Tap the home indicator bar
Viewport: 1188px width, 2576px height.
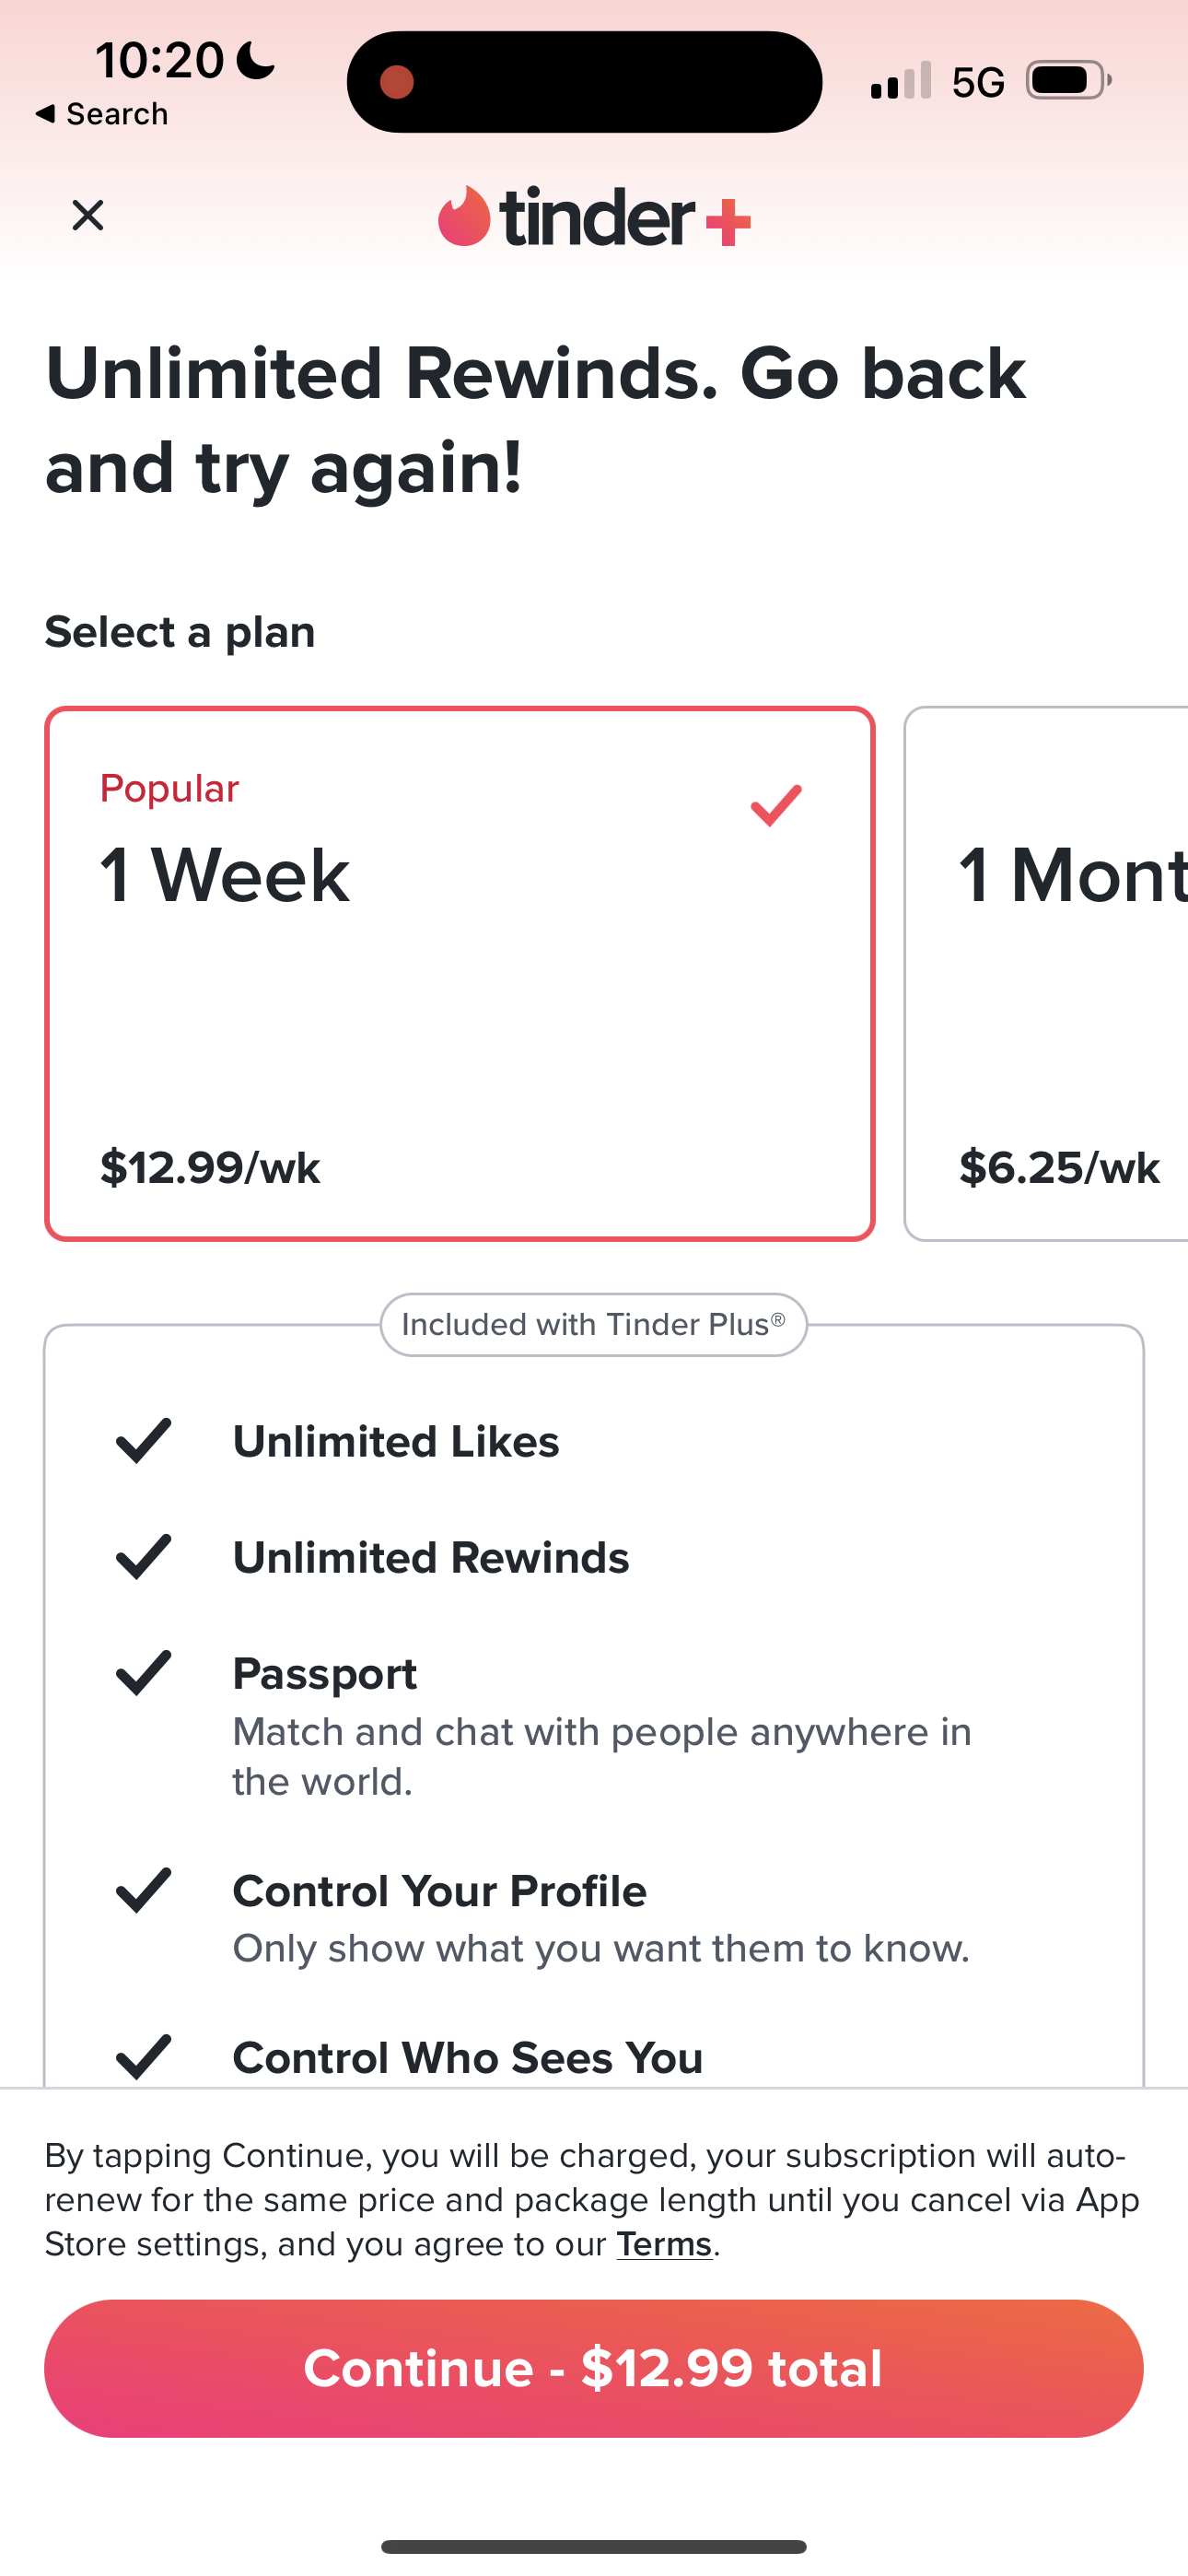pos(593,2546)
